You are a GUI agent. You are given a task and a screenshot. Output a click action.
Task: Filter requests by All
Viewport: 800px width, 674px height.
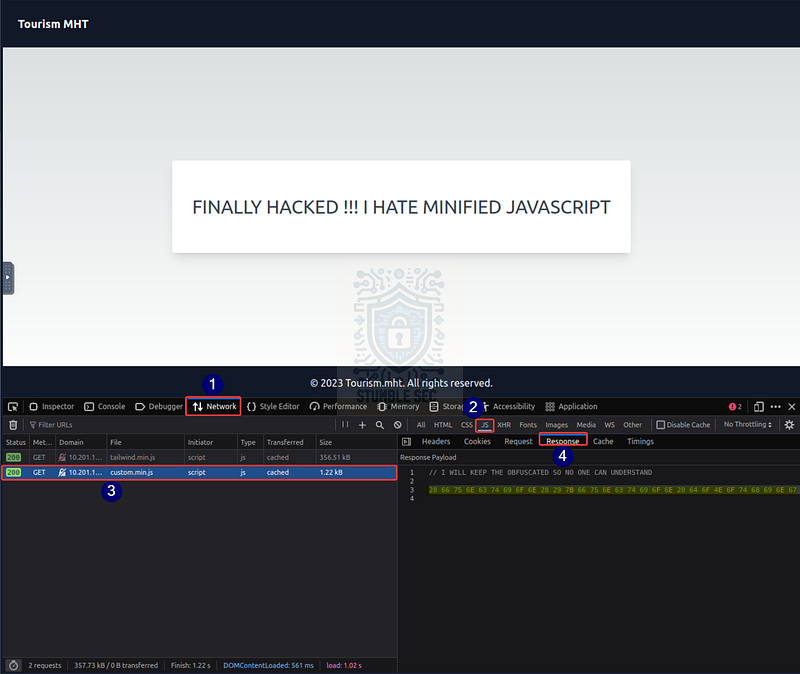click(421, 425)
